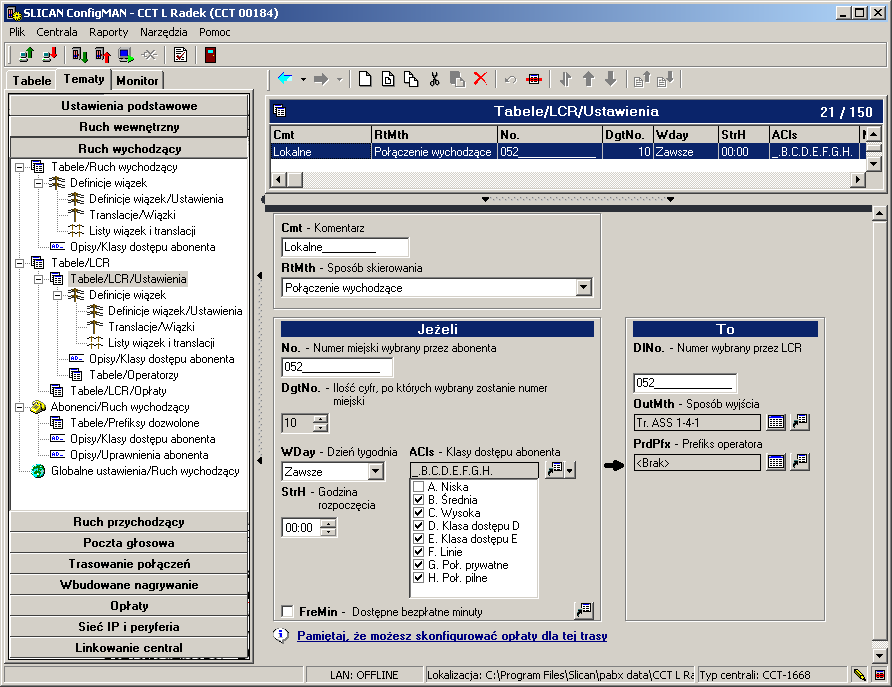Open the Sieć IP i peryferia section
This screenshot has width=892, height=687.
click(129, 627)
